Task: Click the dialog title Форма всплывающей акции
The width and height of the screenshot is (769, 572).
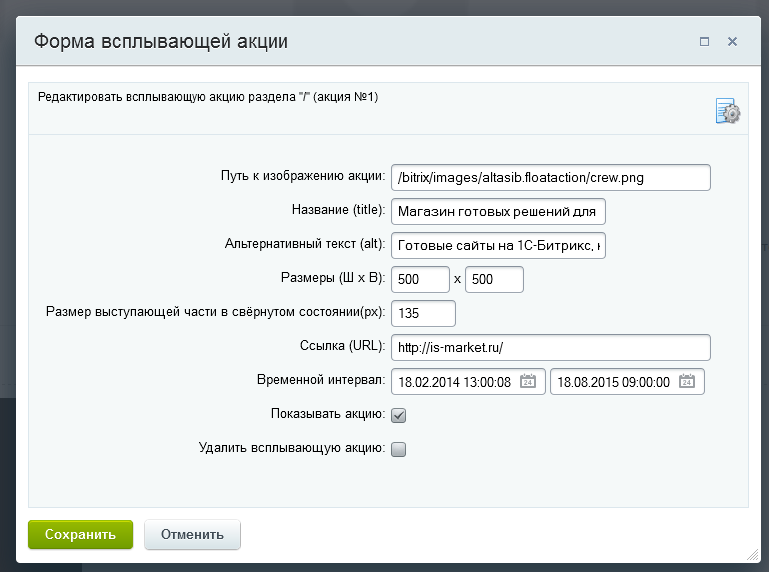Action: coord(161,41)
